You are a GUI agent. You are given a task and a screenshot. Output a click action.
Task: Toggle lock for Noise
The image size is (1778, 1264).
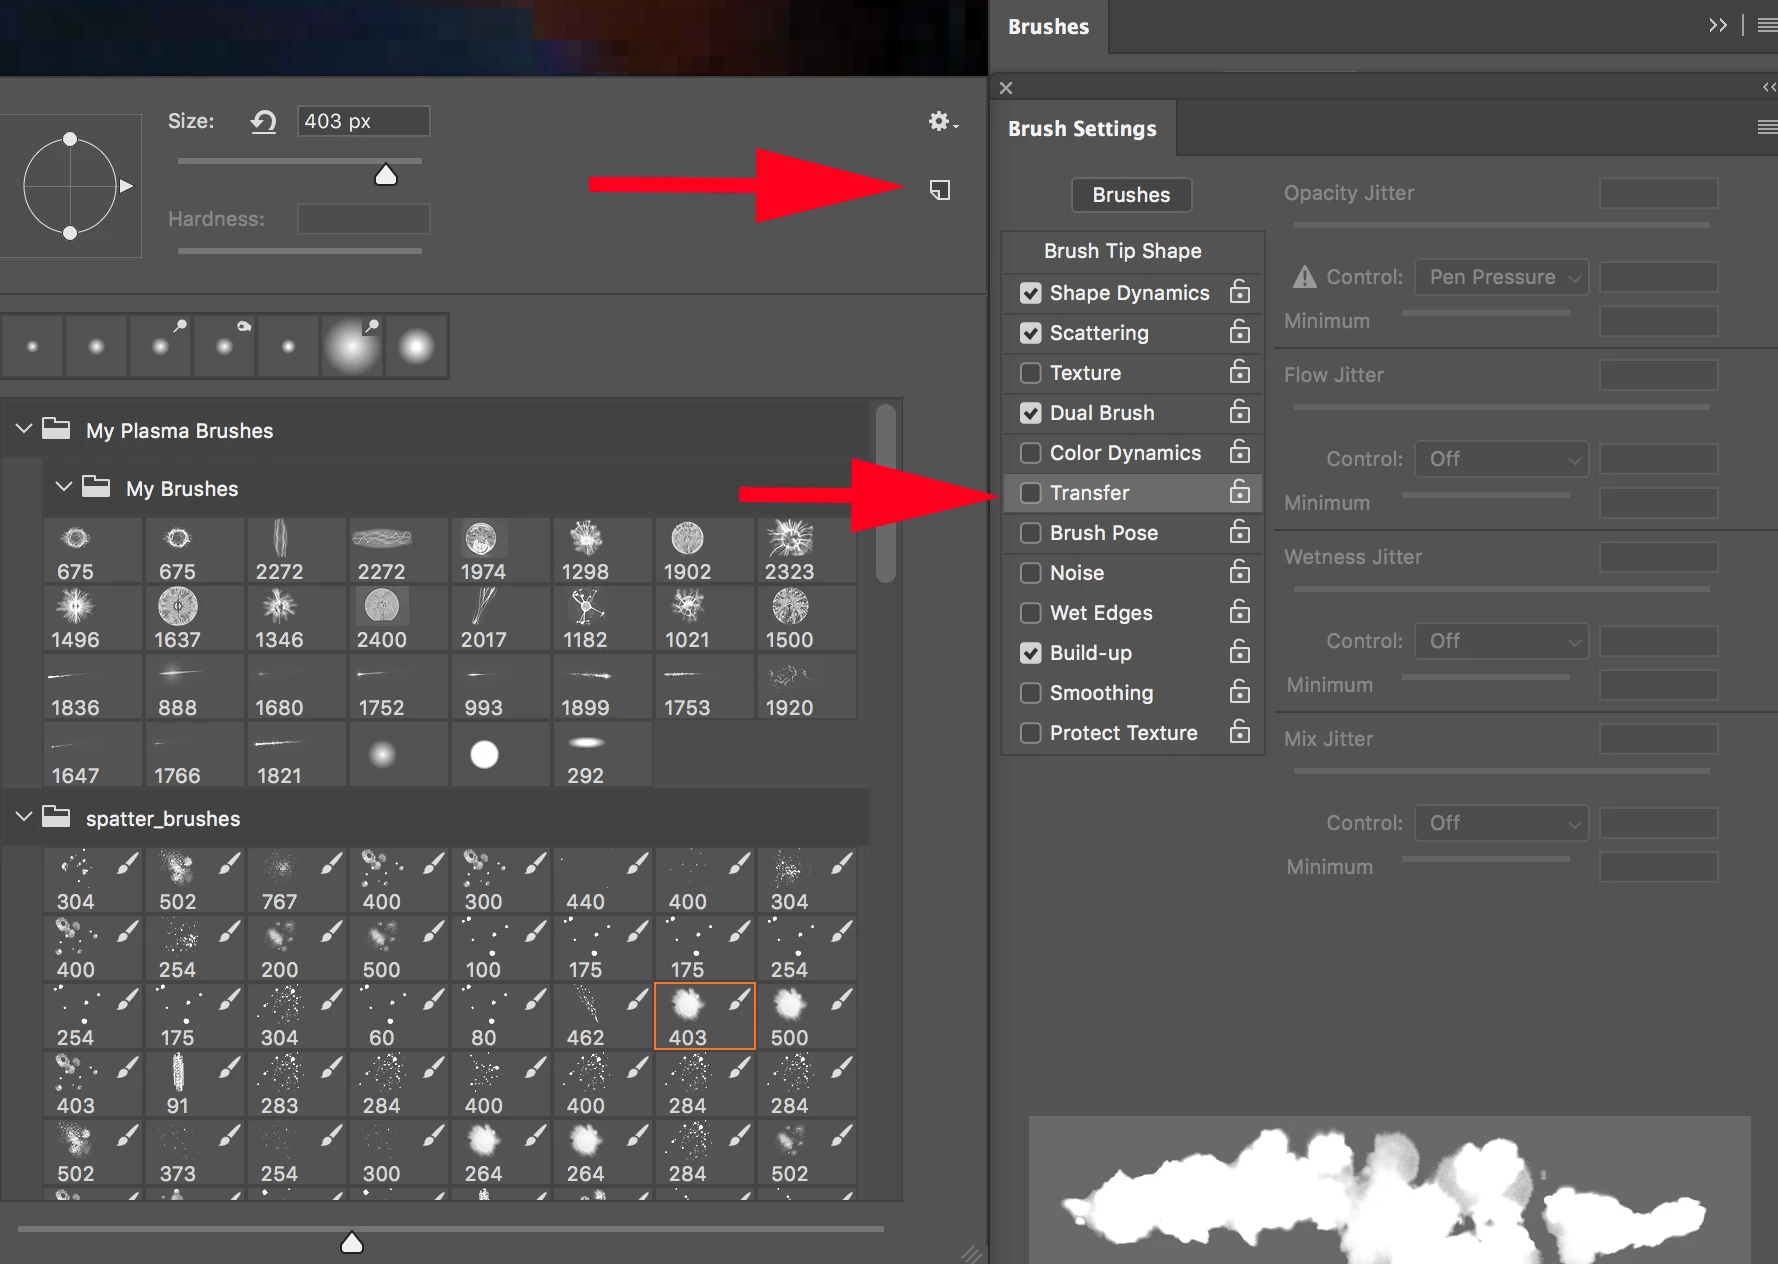(x=1240, y=572)
